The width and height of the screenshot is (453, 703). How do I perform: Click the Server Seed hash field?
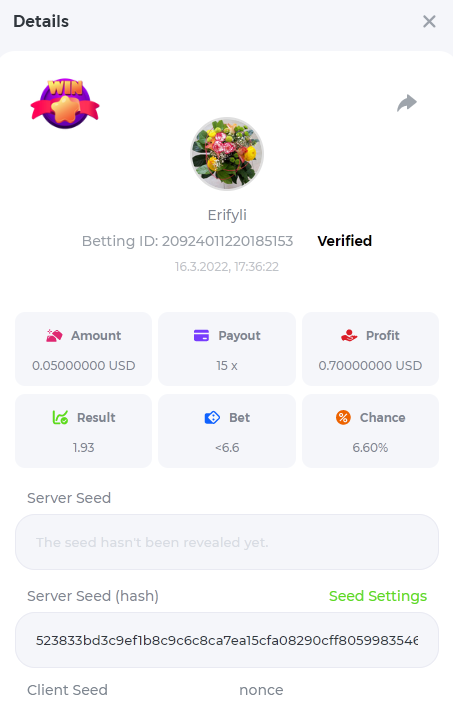coord(227,640)
